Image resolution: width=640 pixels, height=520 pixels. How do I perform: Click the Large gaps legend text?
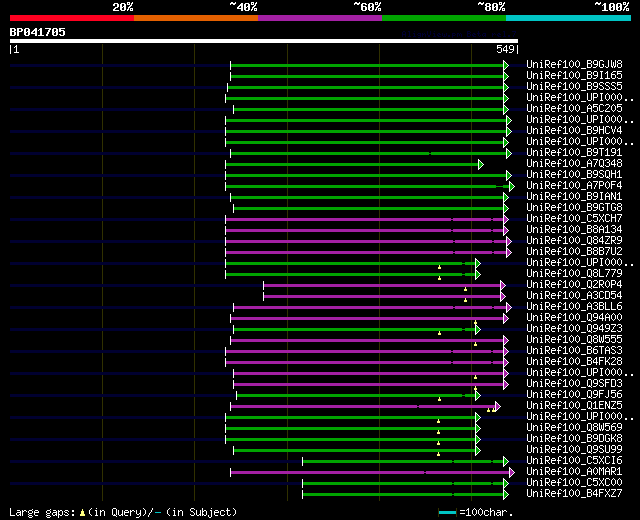point(42,512)
